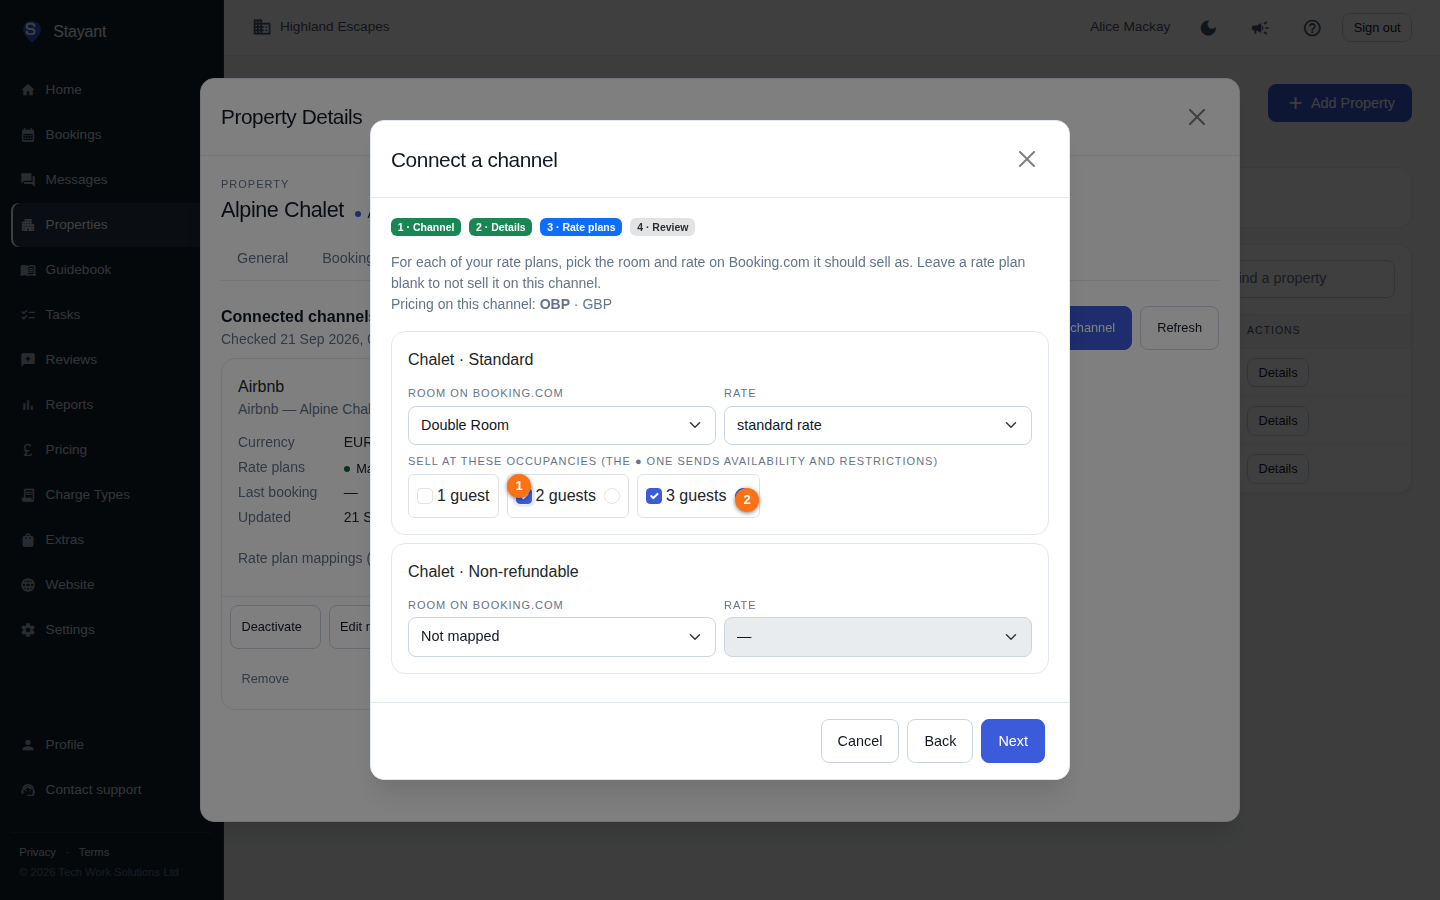This screenshot has width=1440, height=900.
Task: Open the Privacy link
Action: pos(37,852)
